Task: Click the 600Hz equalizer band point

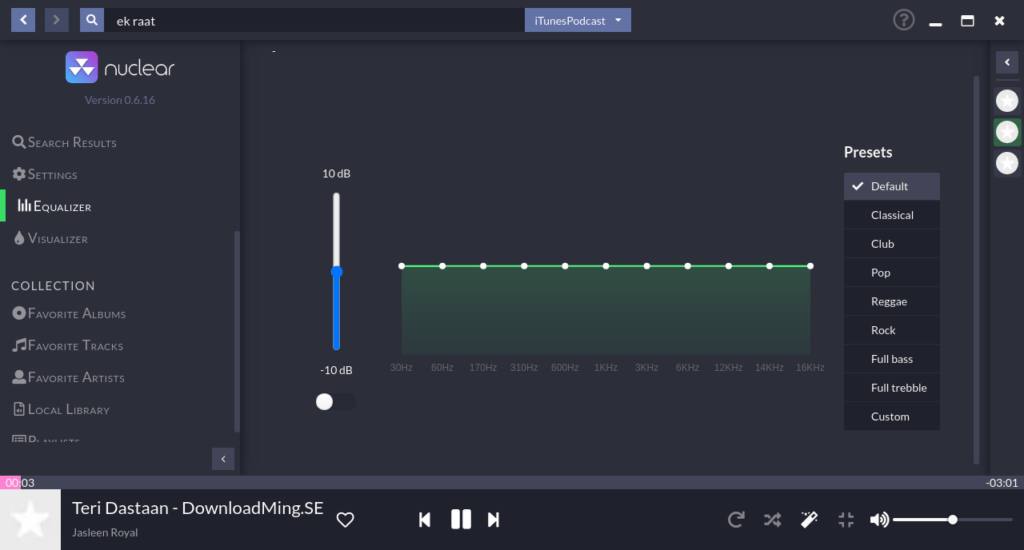Action: (x=565, y=266)
